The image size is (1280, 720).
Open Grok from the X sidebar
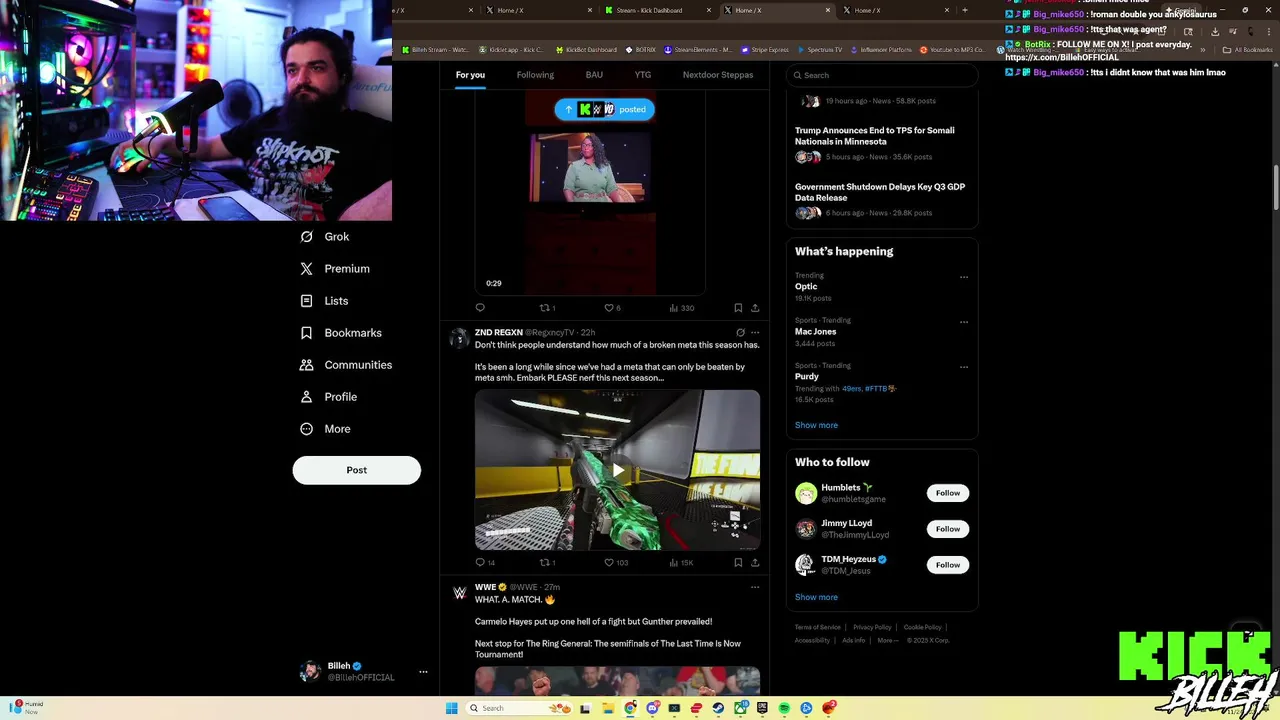coord(324,237)
